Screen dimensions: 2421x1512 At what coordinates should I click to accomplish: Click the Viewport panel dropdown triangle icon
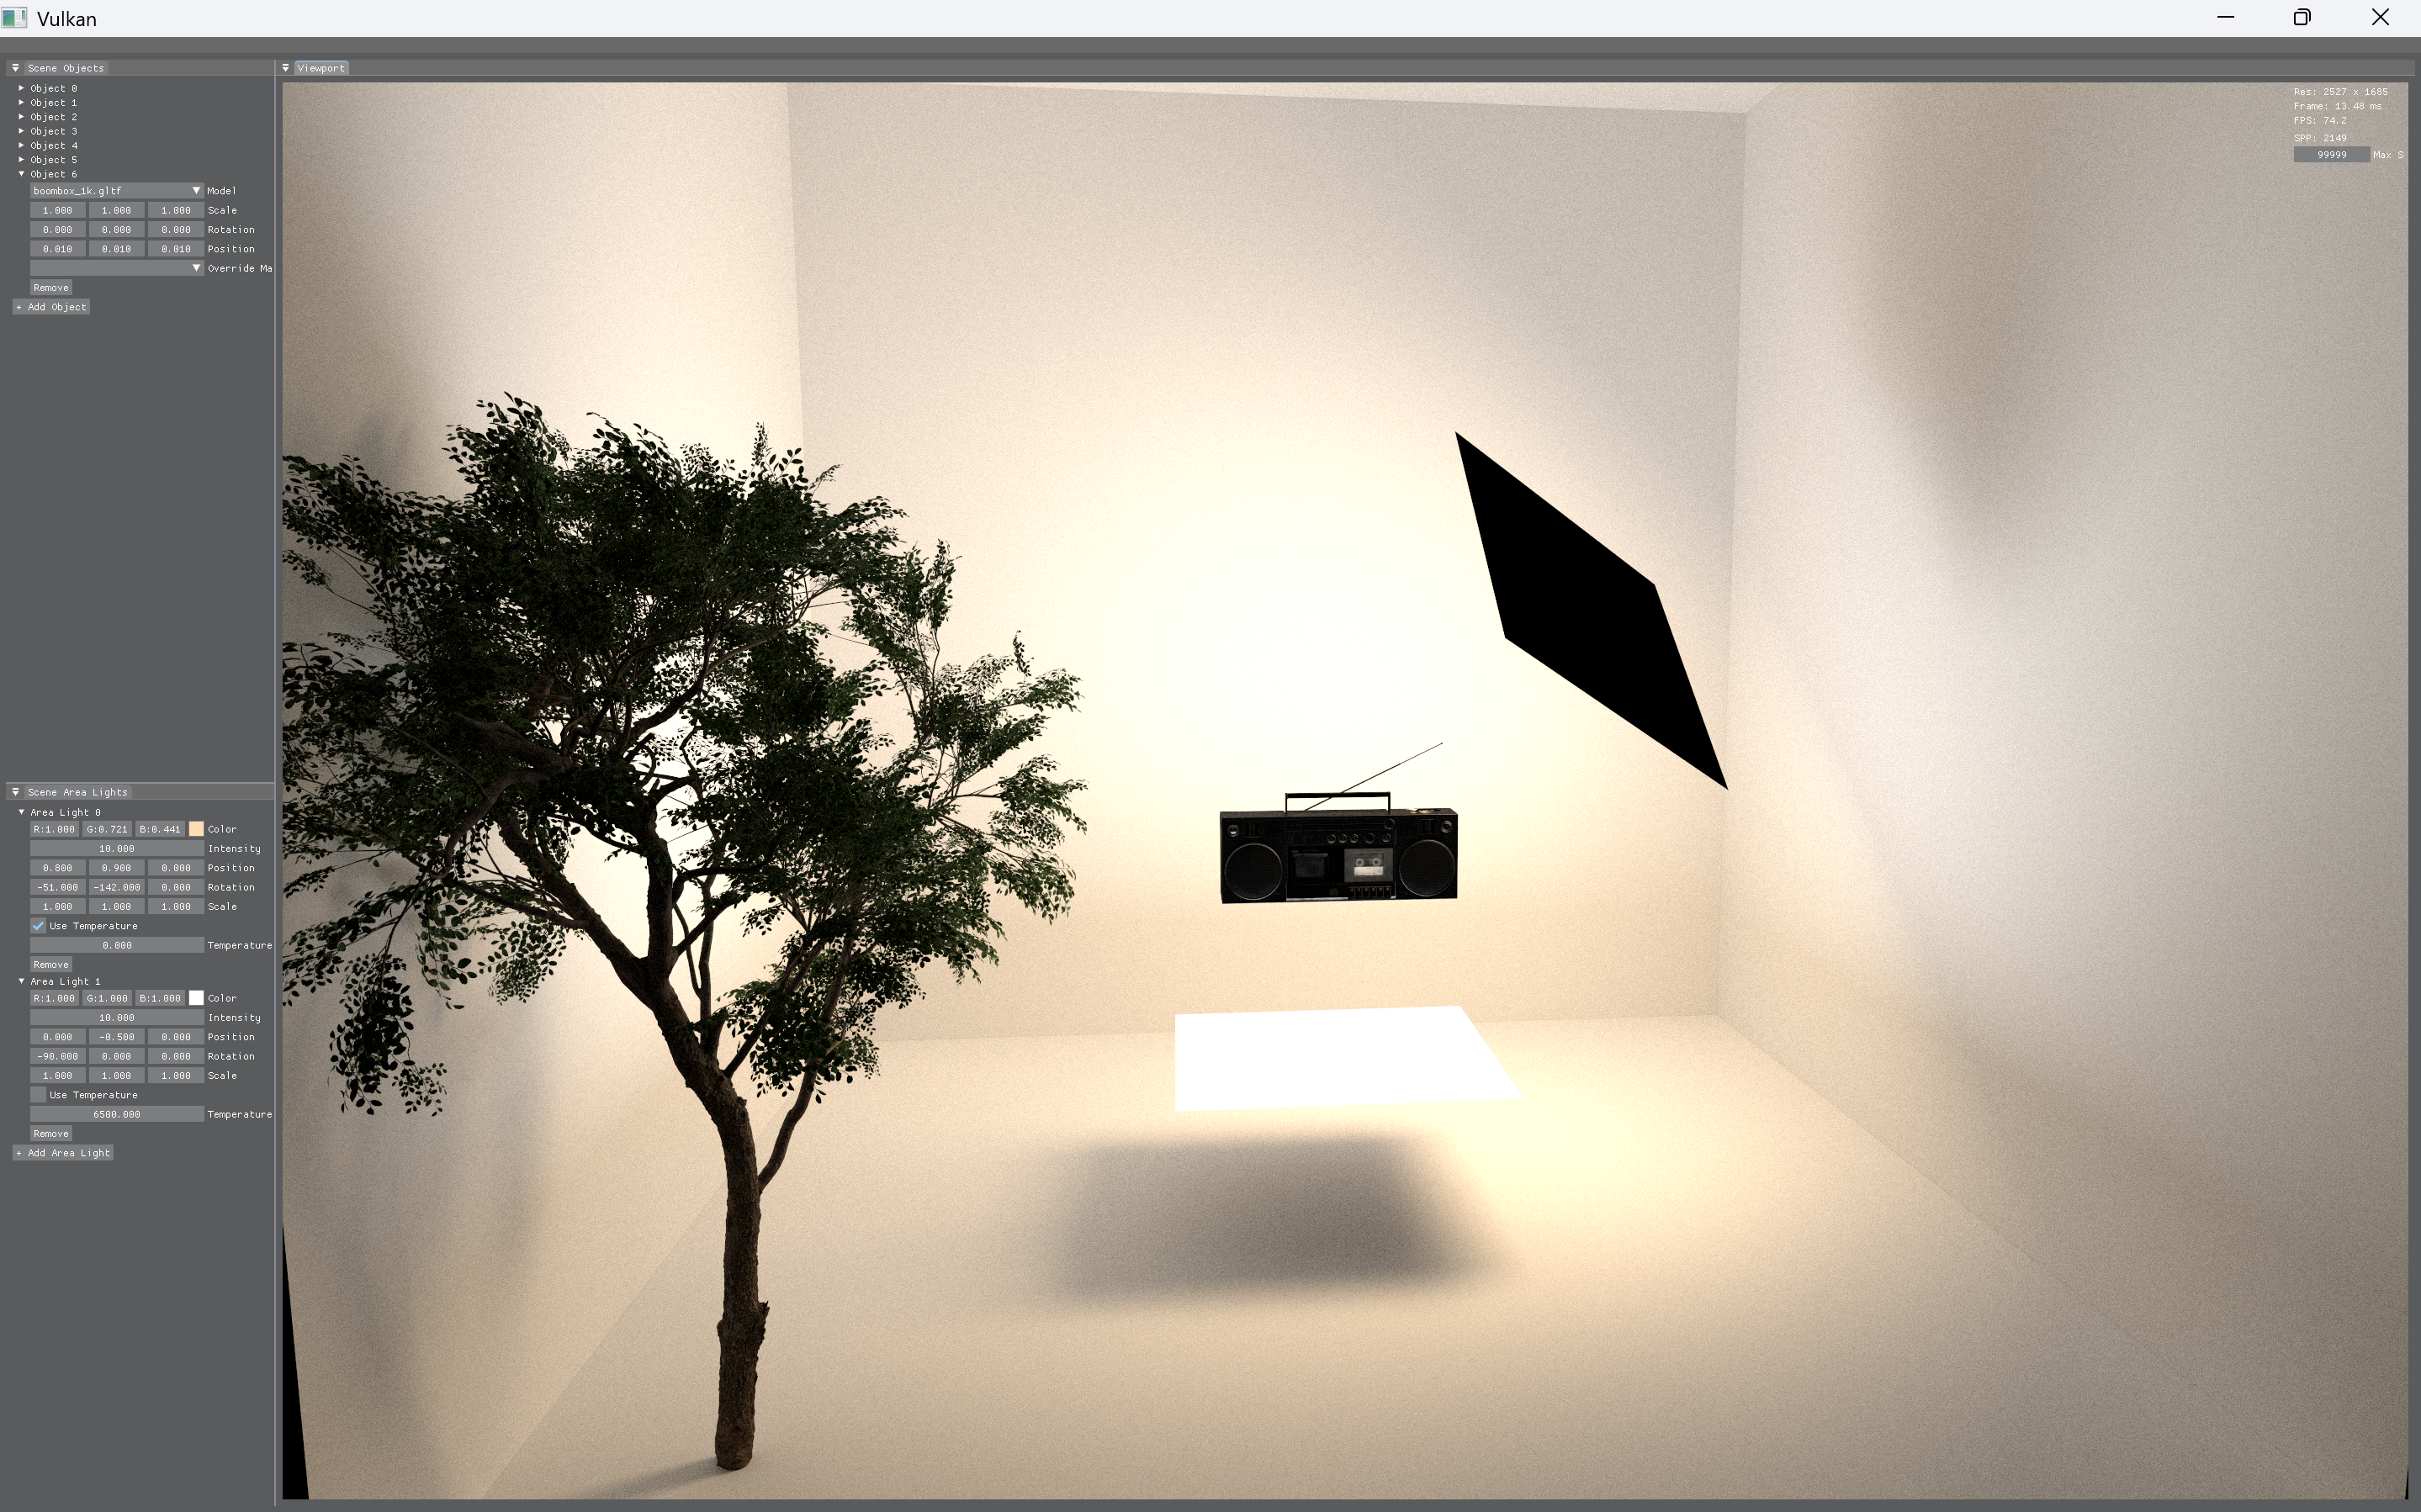286,68
